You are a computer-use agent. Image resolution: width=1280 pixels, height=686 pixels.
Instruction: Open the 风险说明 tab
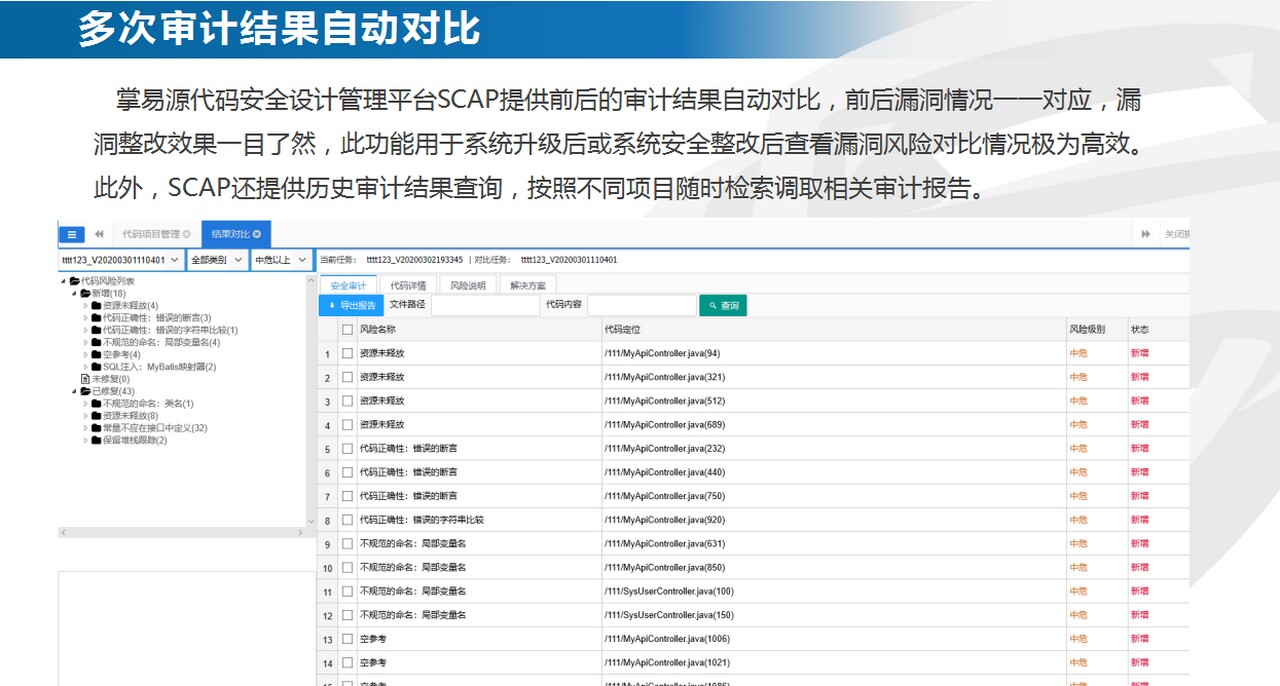point(467,285)
